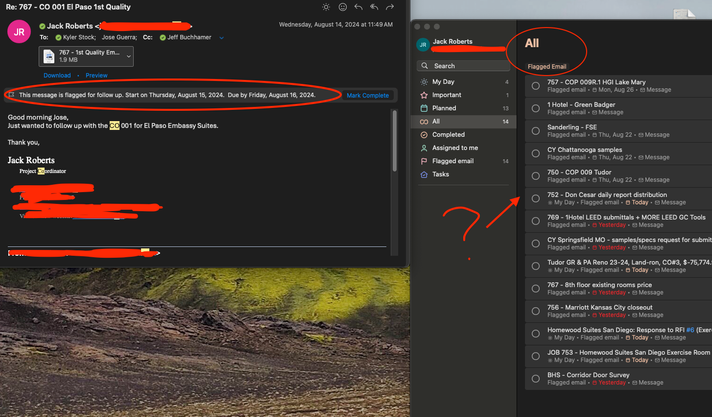712x417 pixels.
Task: Open JR avatar in the email header
Action: coord(19,32)
